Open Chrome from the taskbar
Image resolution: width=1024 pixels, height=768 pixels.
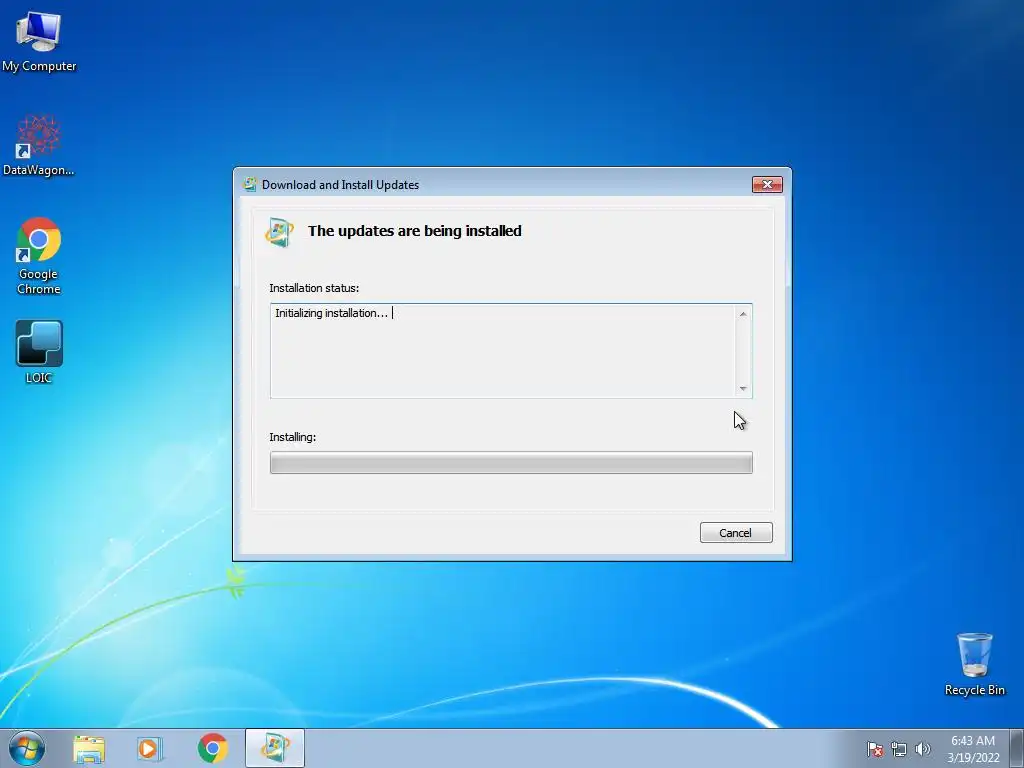pyautogui.click(x=212, y=748)
